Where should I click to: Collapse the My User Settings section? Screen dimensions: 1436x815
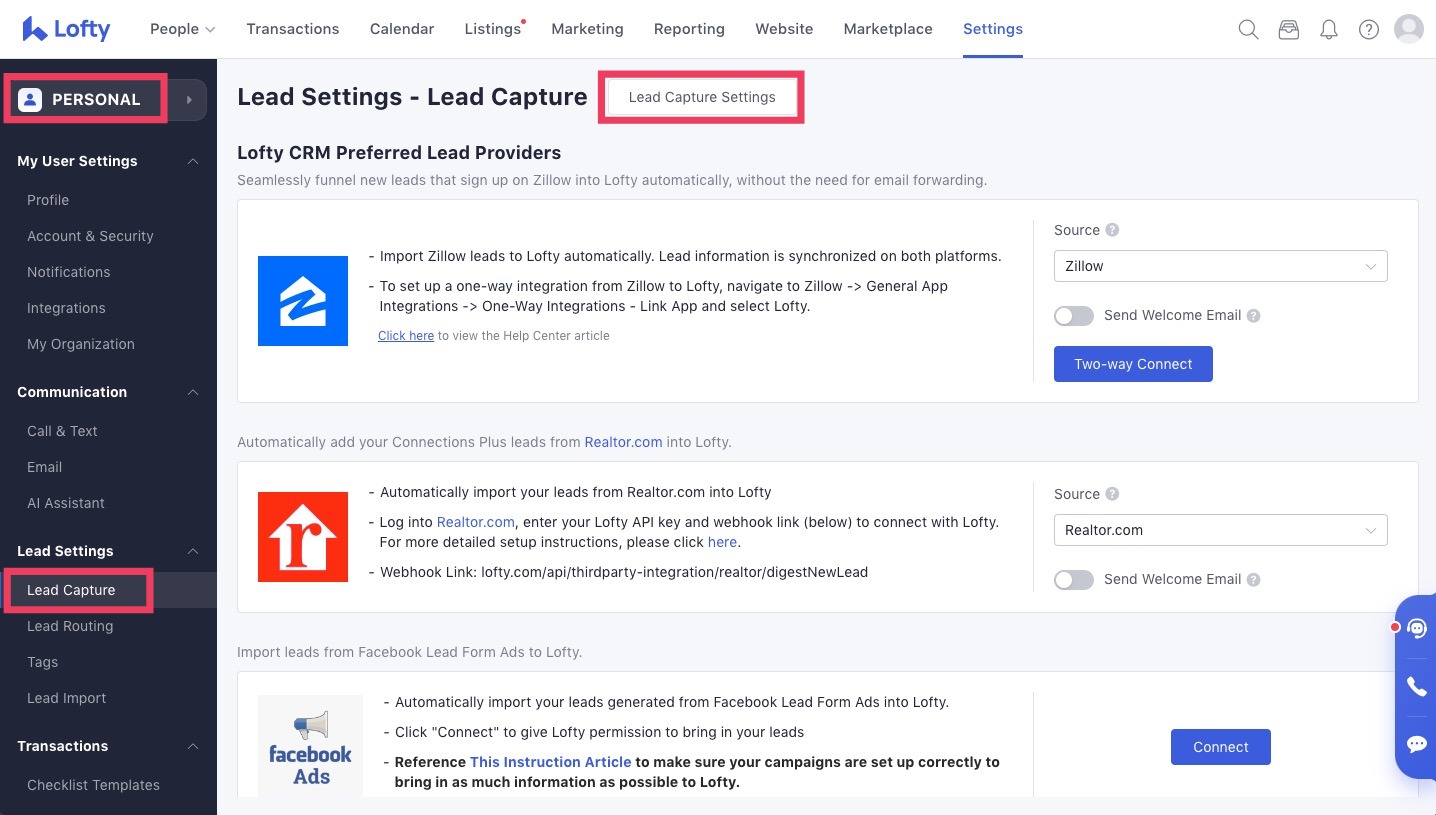tap(193, 161)
